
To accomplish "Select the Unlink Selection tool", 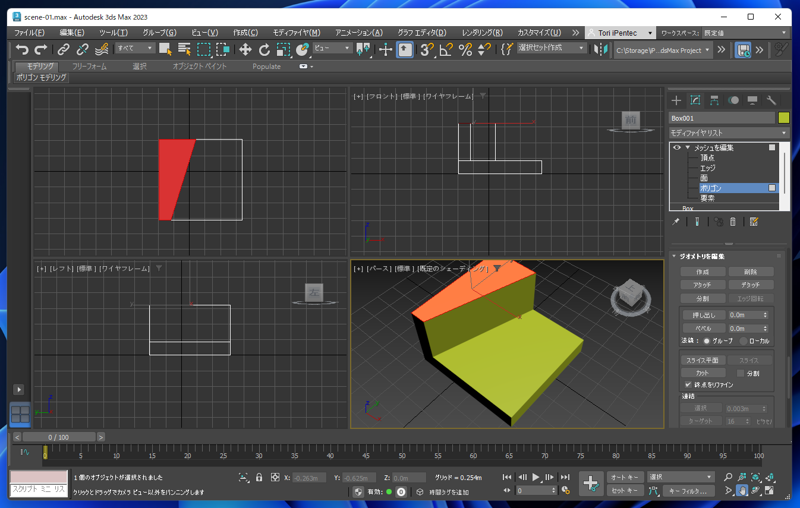I will pyautogui.click(x=82, y=49).
